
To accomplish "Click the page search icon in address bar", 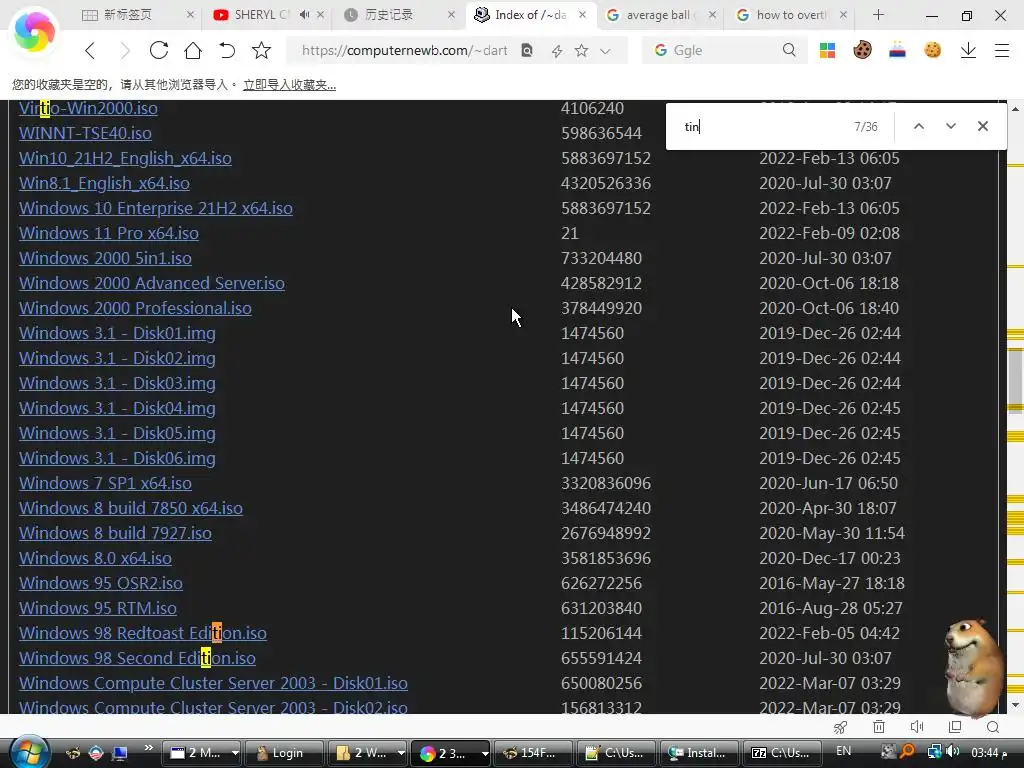I will [526, 50].
